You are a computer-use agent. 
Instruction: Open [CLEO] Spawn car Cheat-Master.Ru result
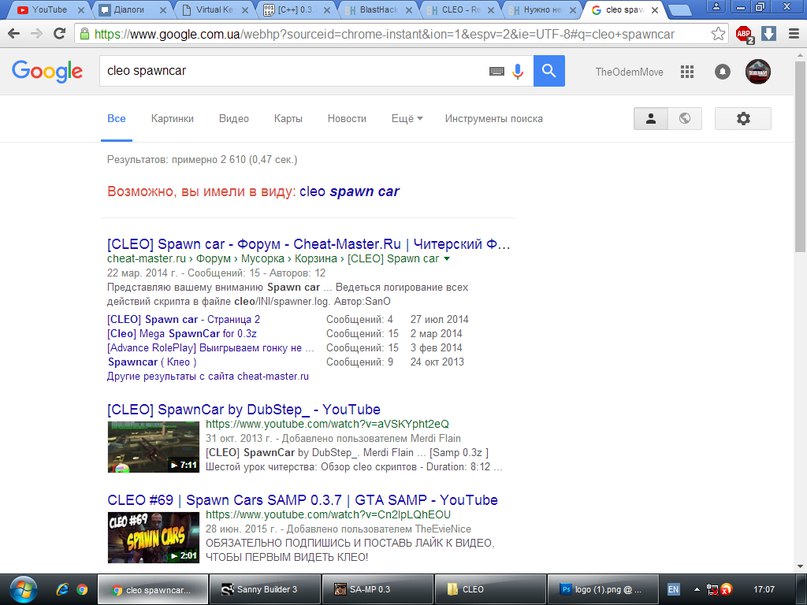308,244
